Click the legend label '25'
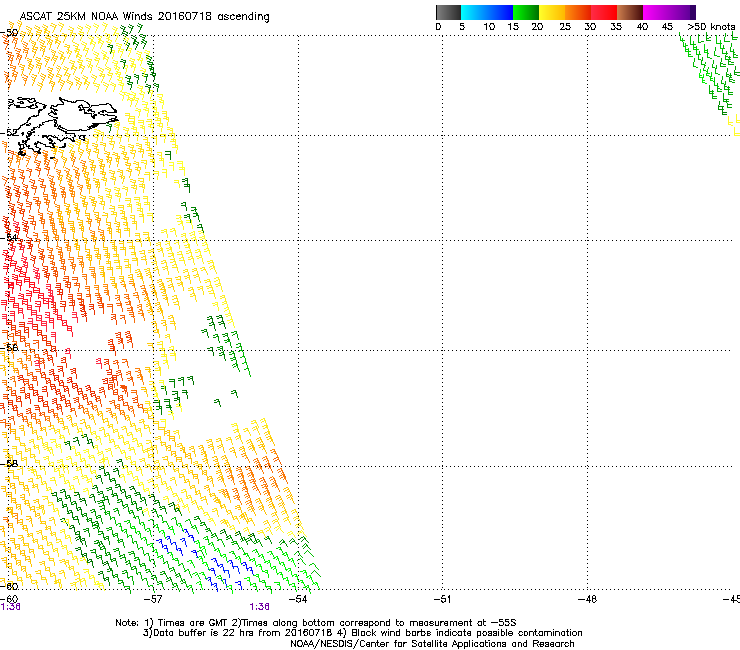The image size is (740, 650). [x=565, y=27]
